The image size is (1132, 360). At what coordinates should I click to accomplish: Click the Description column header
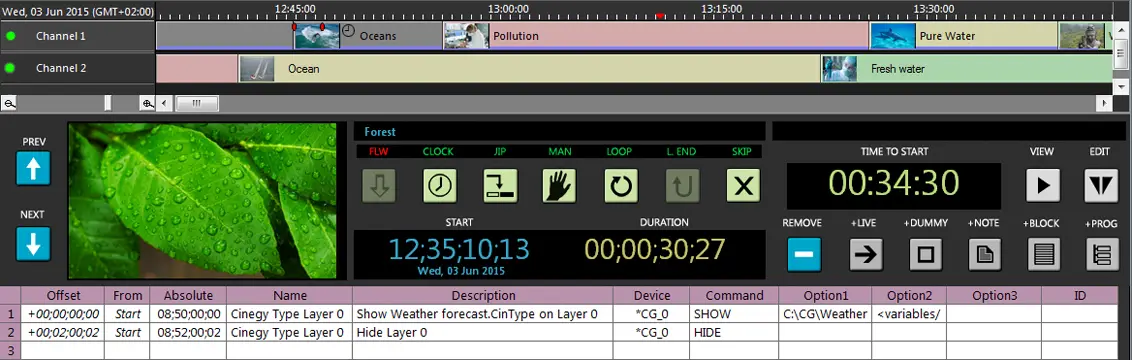click(x=483, y=295)
